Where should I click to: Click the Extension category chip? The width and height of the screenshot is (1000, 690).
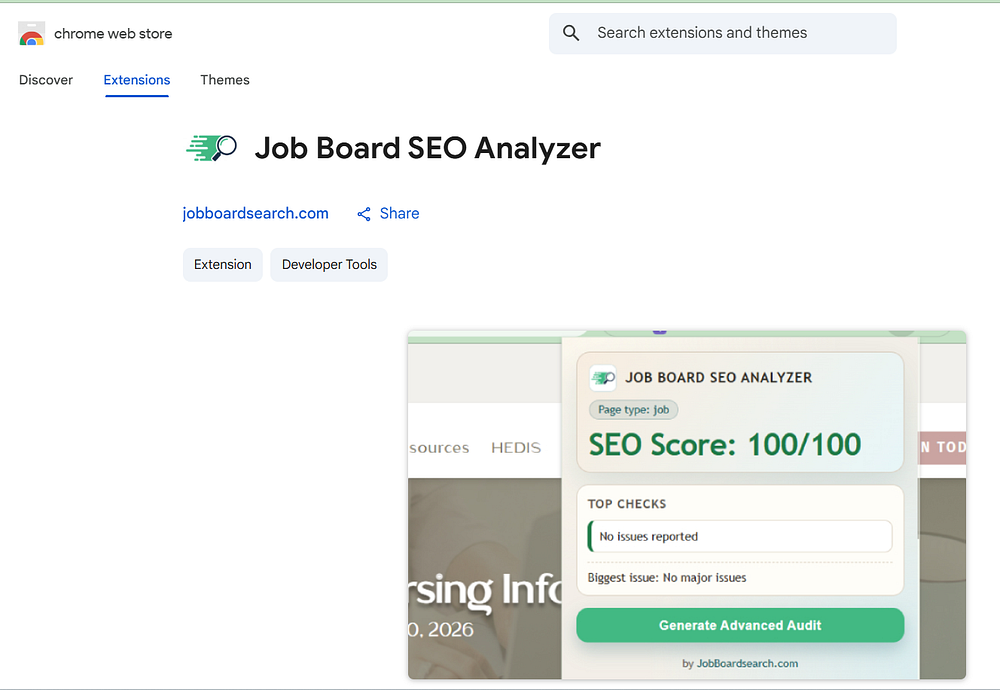click(223, 265)
